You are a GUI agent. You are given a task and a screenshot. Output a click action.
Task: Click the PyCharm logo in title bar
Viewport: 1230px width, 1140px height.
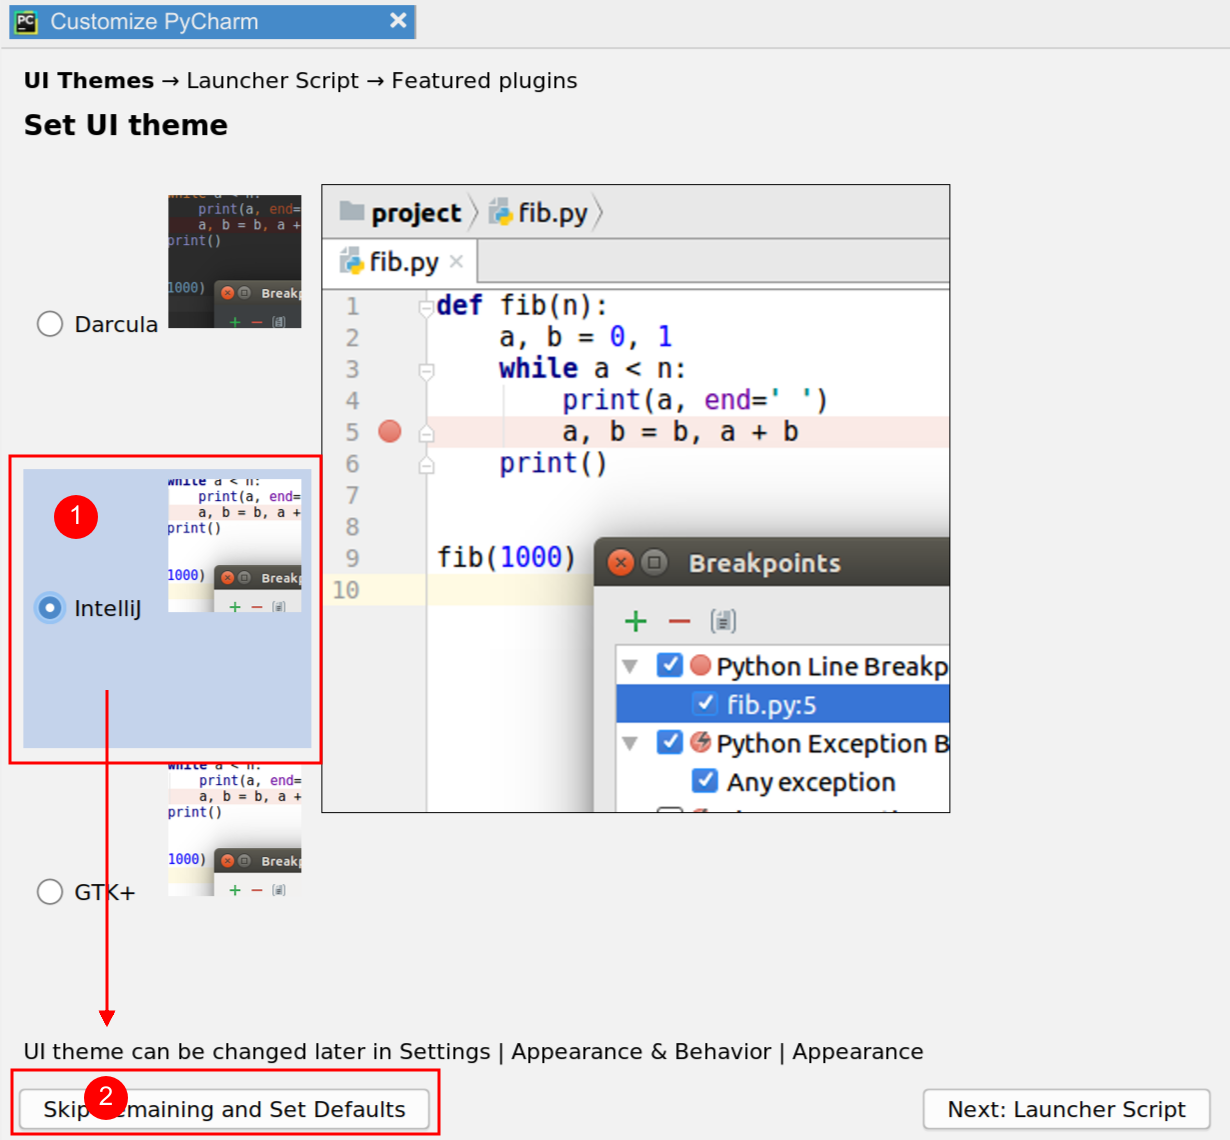[x=26, y=22]
